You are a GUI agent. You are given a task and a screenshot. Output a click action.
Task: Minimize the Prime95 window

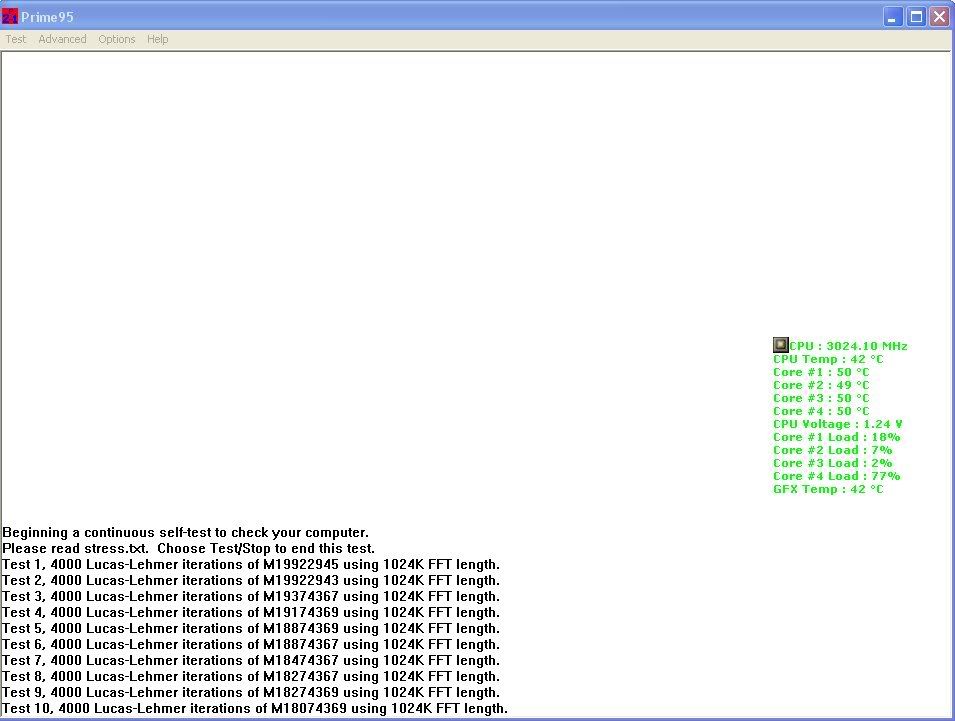pos(893,17)
